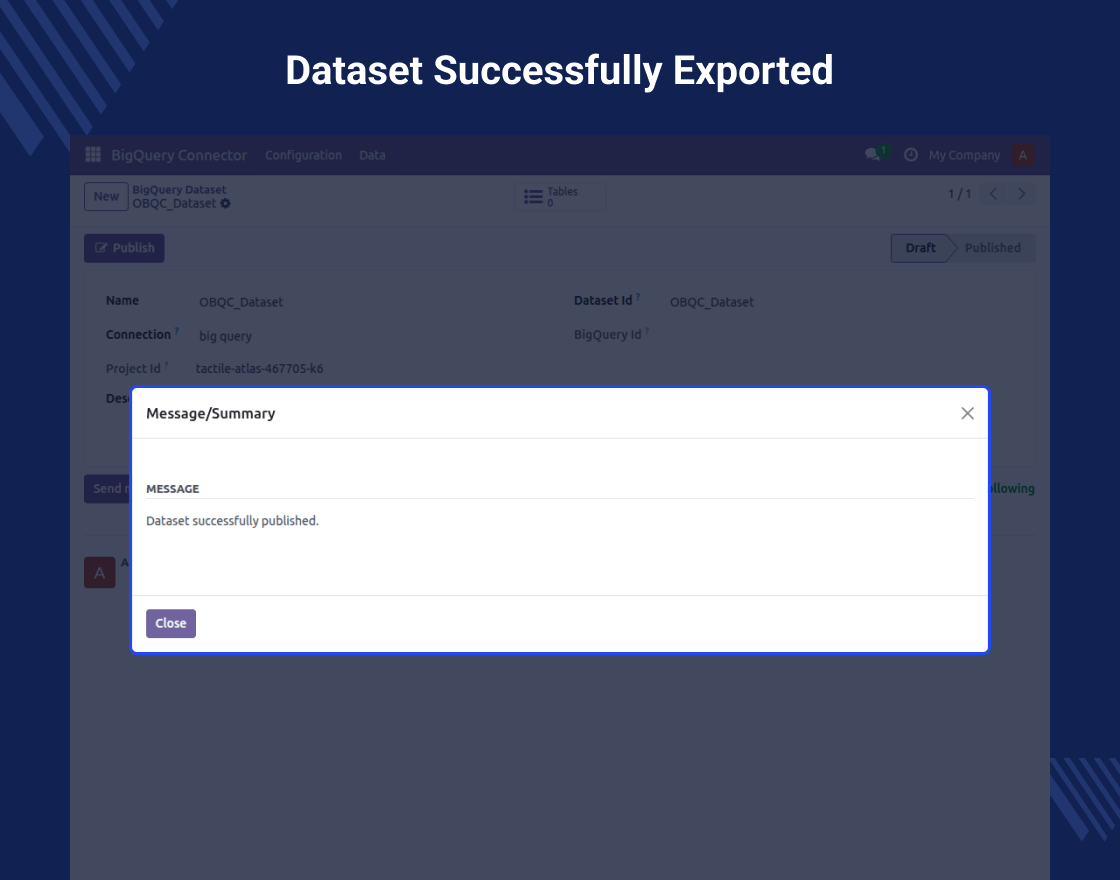Go to BigQuery Dataset breadcrumb
The height and width of the screenshot is (880, 1120).
[x=179, y=189]
